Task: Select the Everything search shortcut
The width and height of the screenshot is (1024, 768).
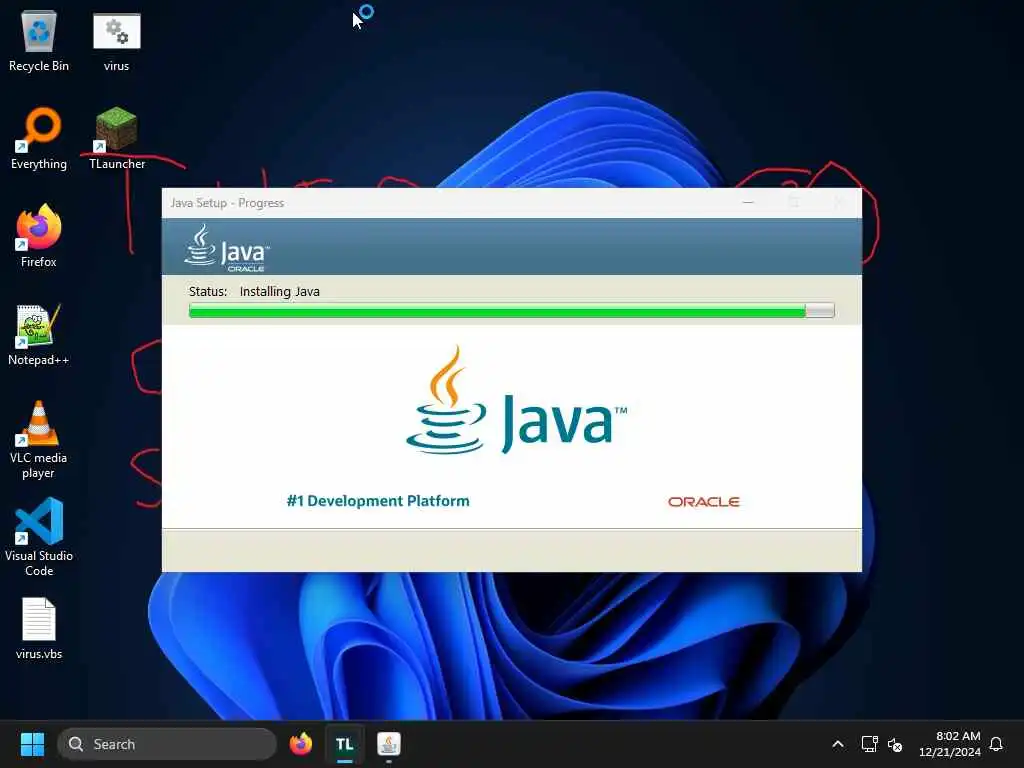Action: 39,139
